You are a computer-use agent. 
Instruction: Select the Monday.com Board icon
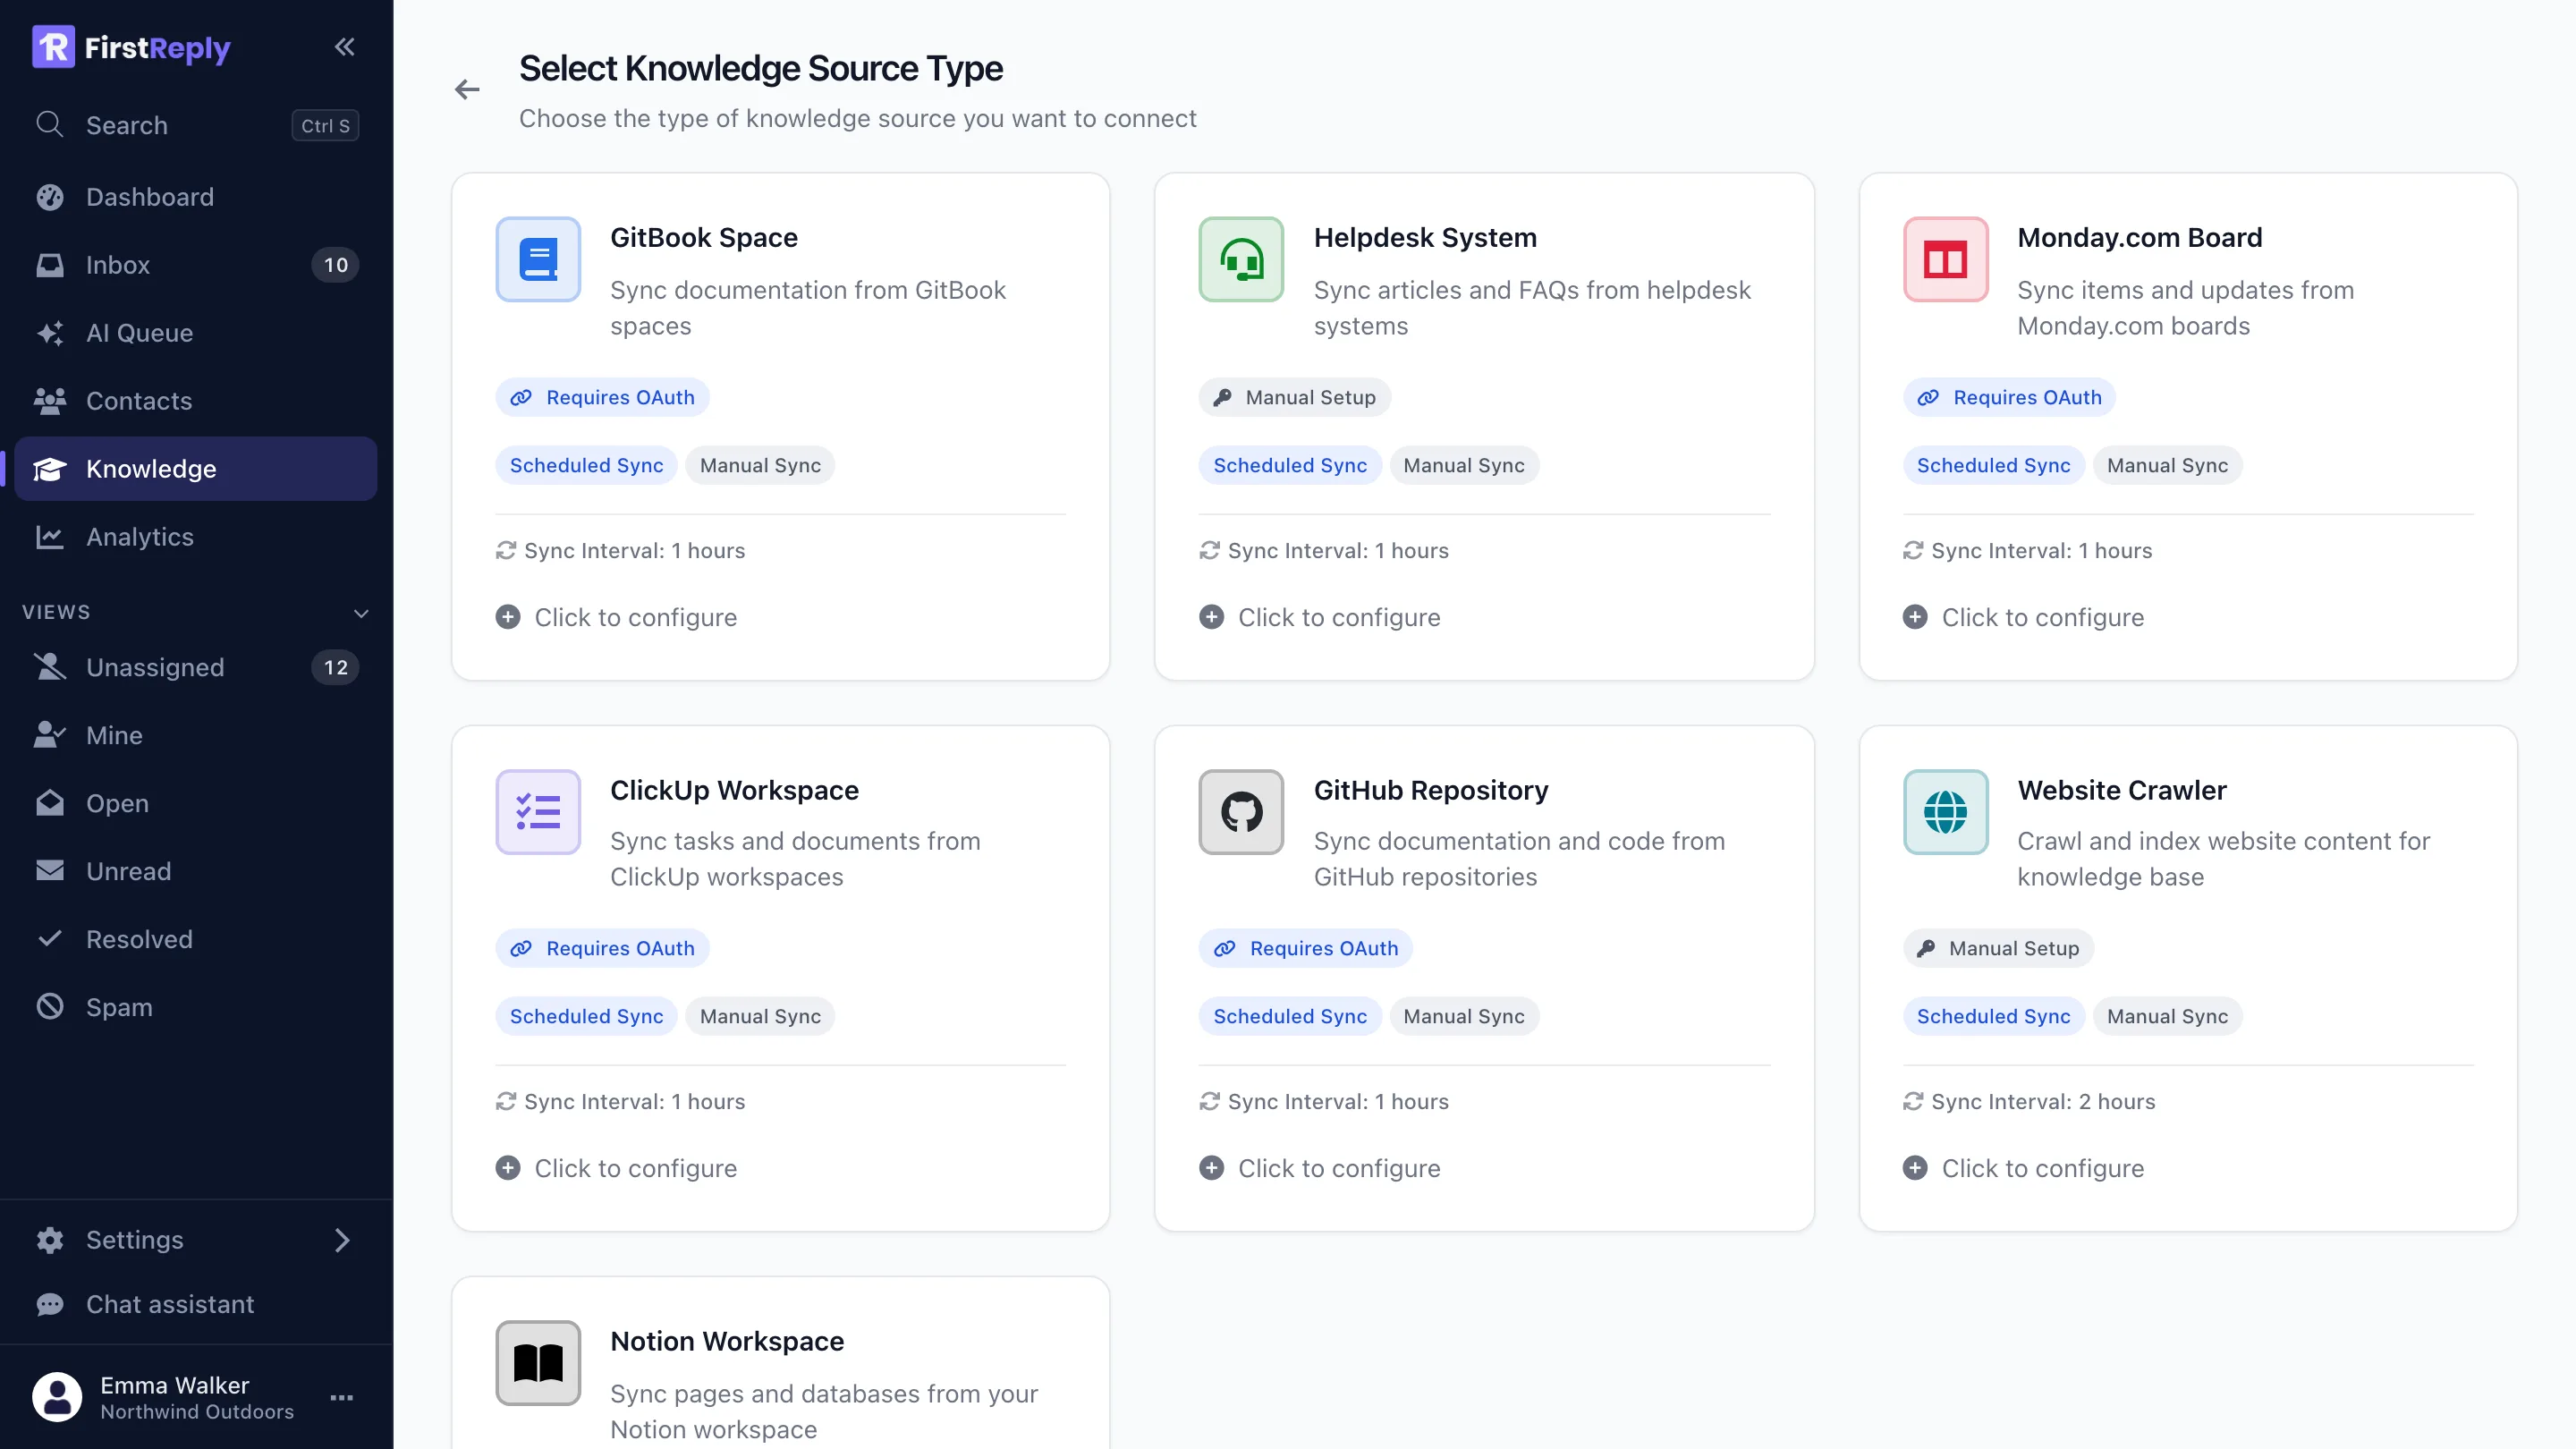1945,259
